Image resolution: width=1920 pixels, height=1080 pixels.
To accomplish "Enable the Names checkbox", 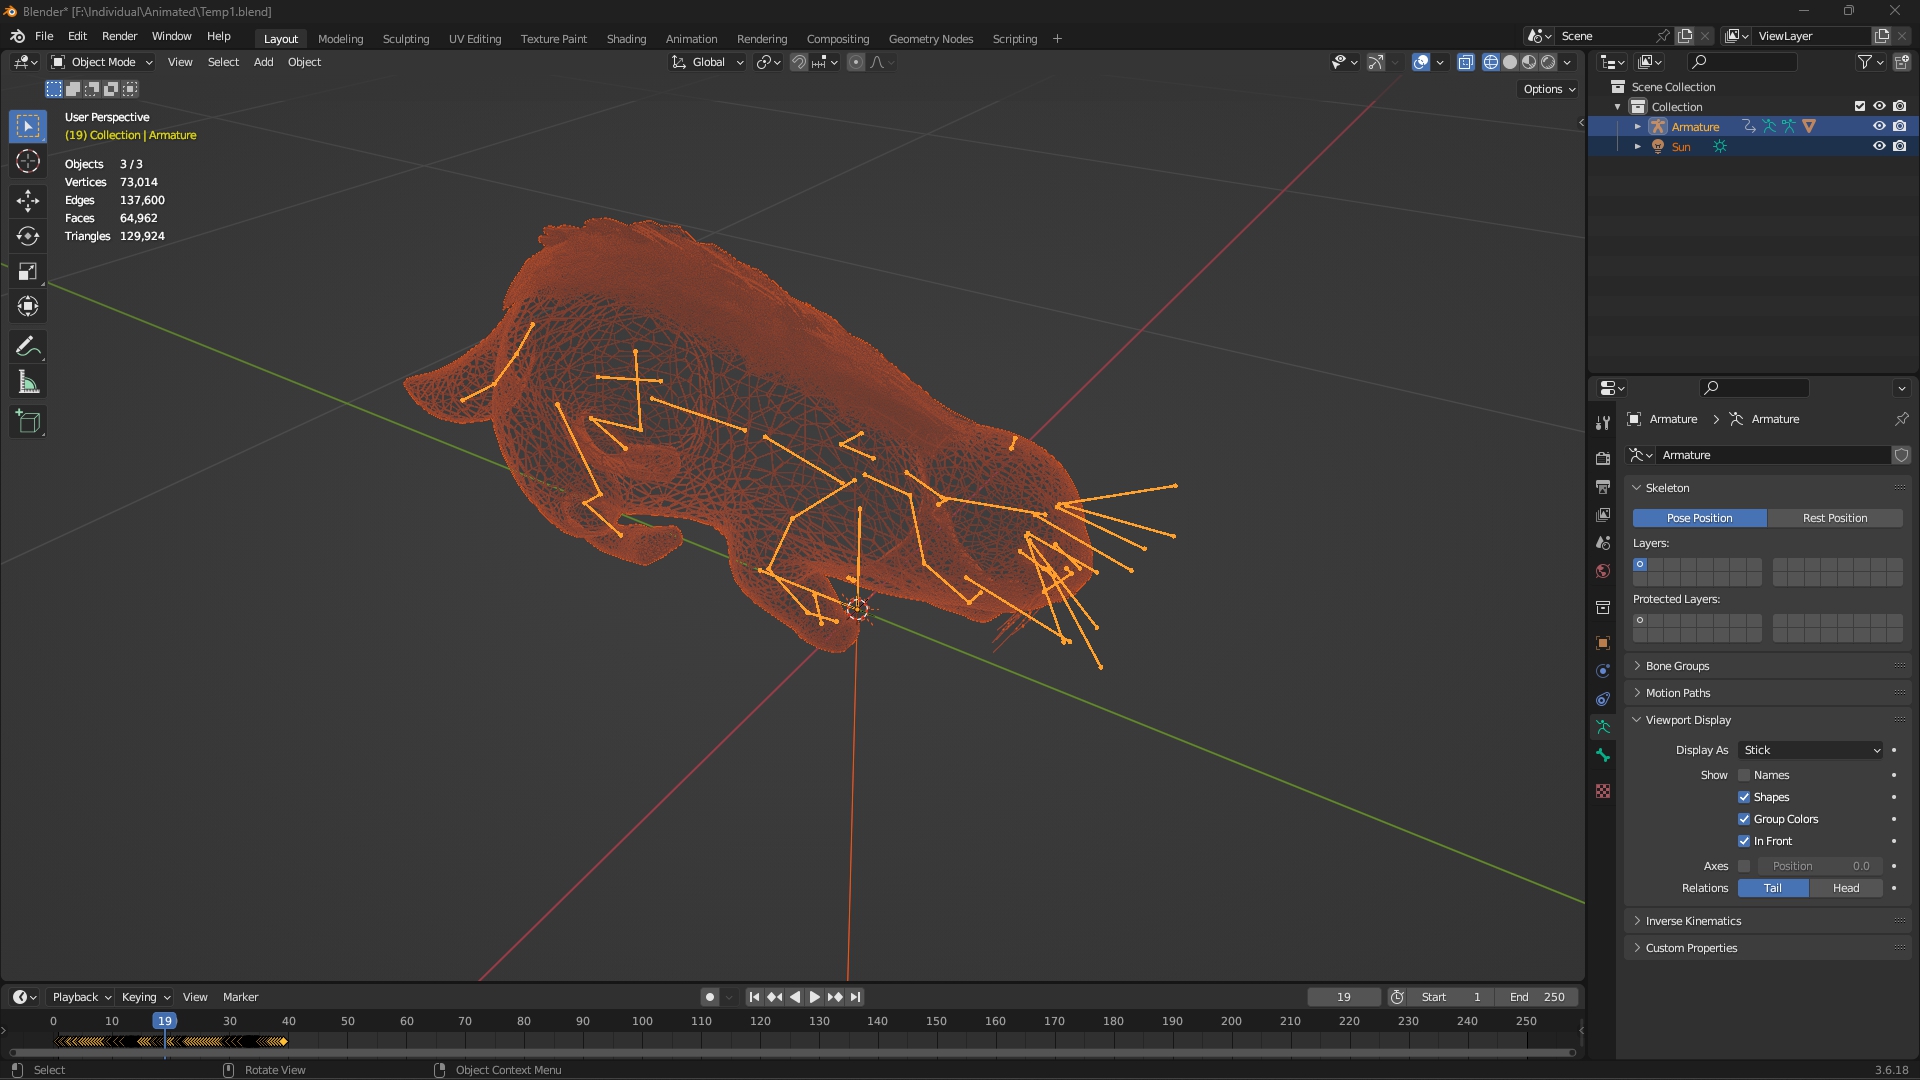I will [x=1744, y=775].
